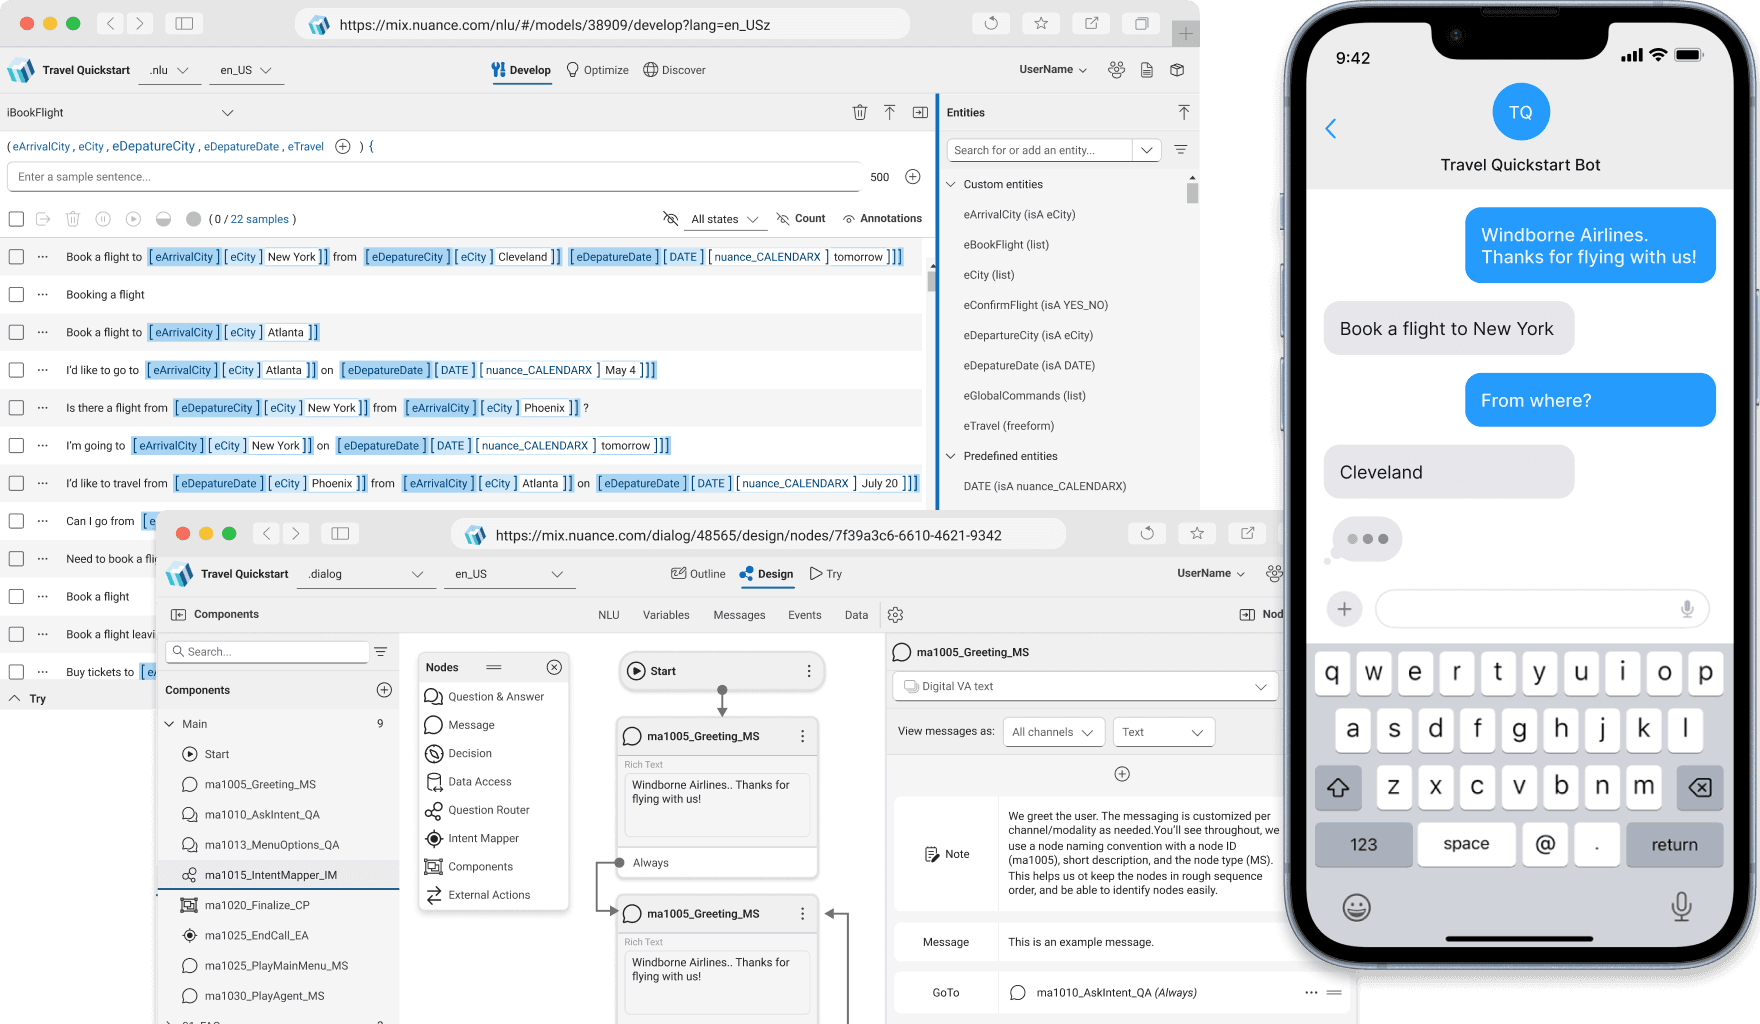Image resolution: width=1760 pixels, height=1024 pixels.
Task: Select ma1015_IntentMapper_IM in components tree
Action: coord(278,875)
